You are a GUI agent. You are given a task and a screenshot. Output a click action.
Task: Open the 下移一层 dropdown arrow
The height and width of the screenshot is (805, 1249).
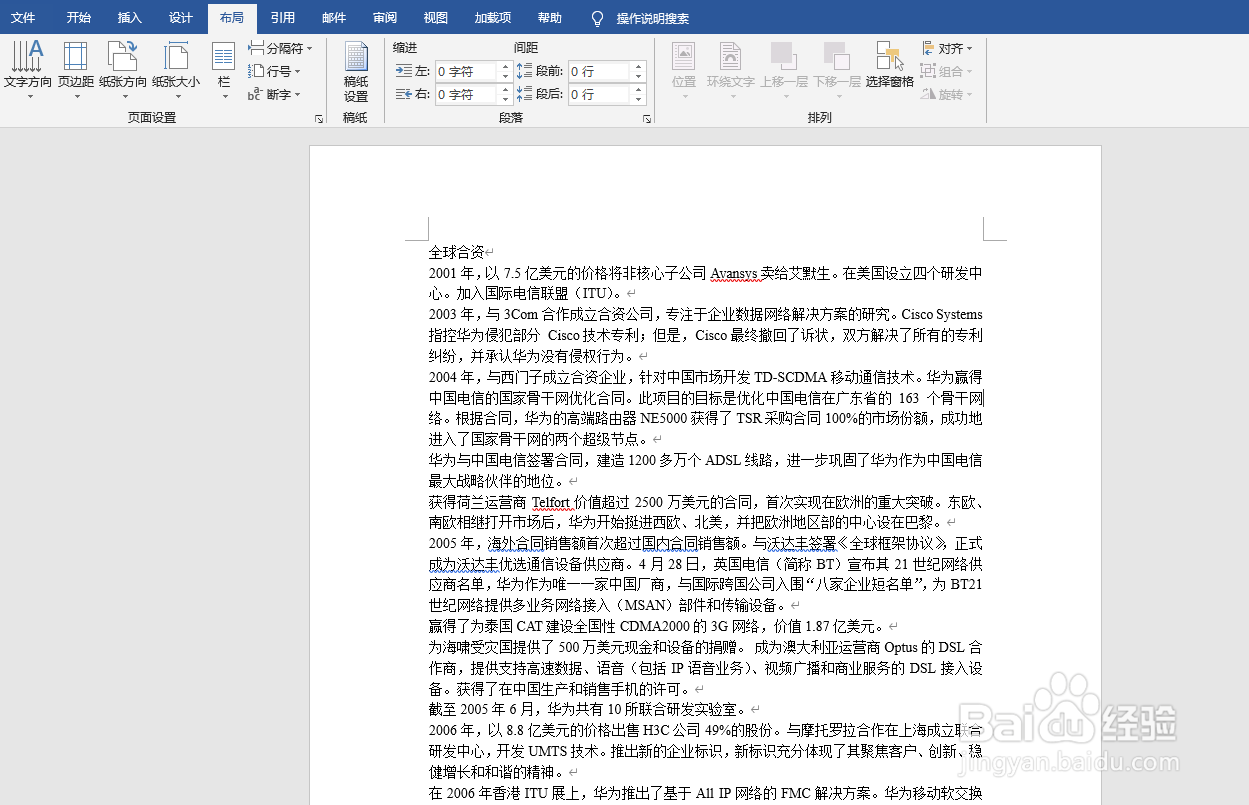tap(837, 97)
